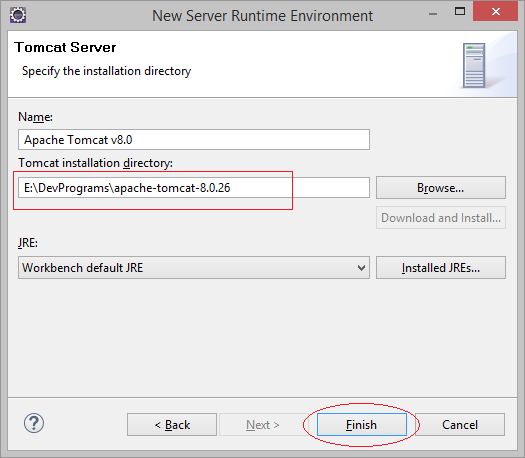Click the server tower image in header
This screenshot has height=458, width=525.
474,65
